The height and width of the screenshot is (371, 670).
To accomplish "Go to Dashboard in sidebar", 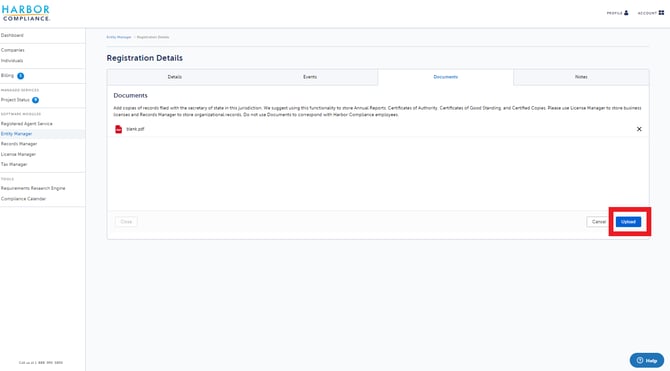I will pyautogui.click(x=12, y=35).
